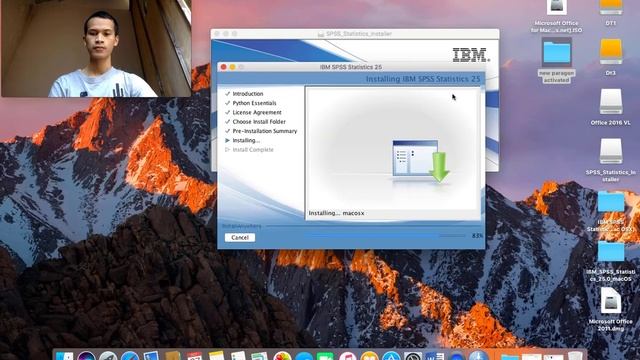Open iBooks from the Dock
The width and height of the screenshot is (640, 360).
point(369,356)
